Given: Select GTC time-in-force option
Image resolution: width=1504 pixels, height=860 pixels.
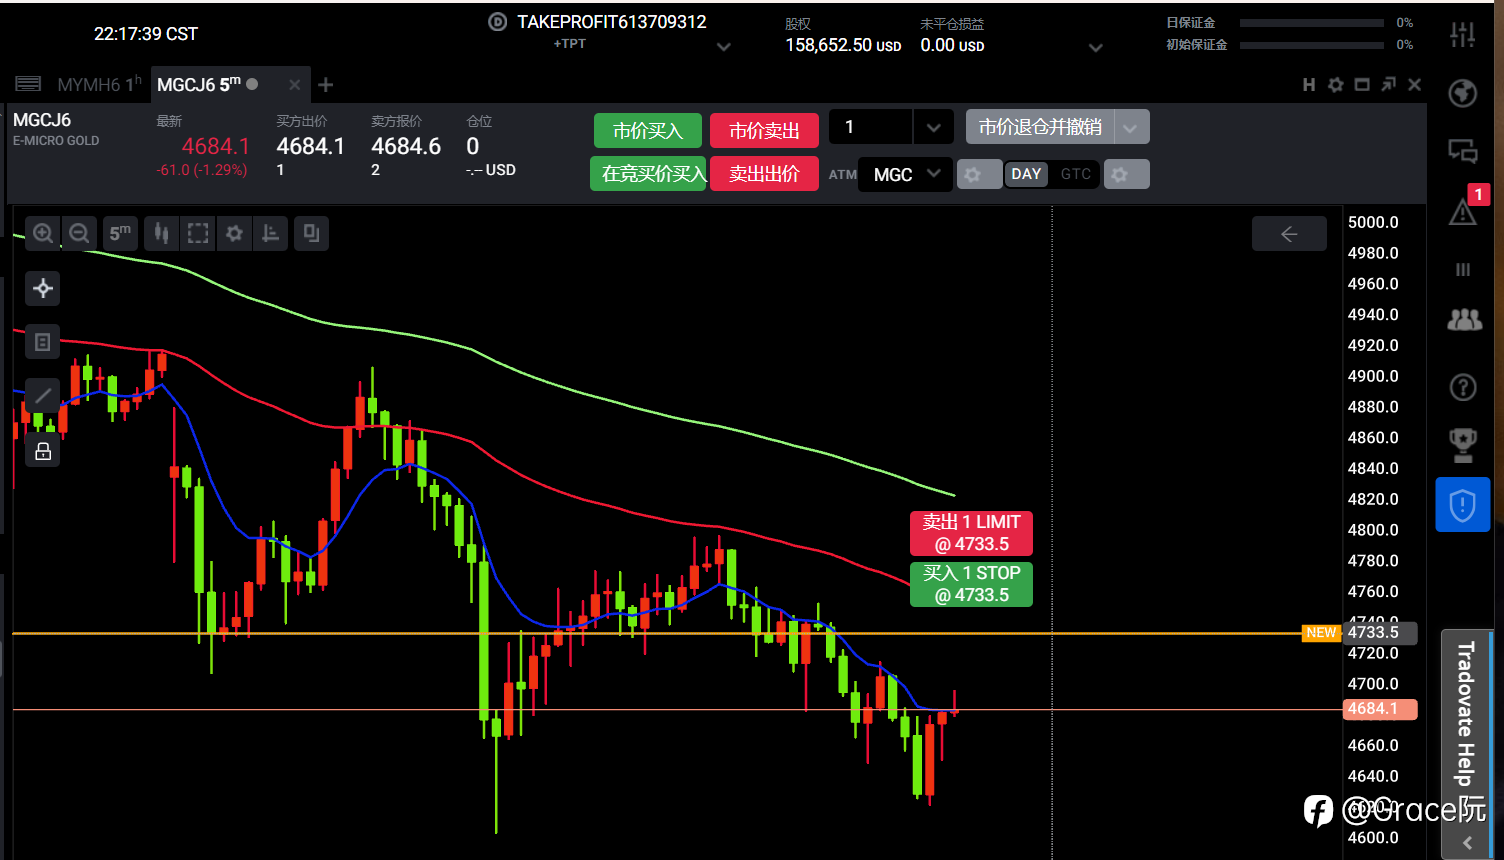Looking at the screenshot, I should click(x=1076, y=174).
